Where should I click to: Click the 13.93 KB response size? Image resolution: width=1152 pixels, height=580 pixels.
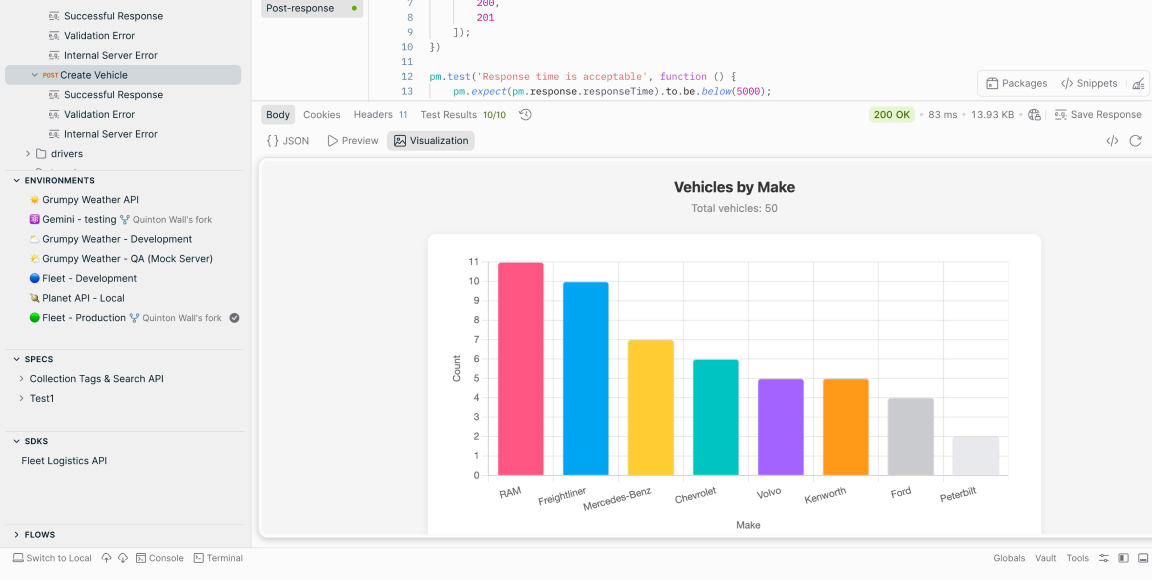tap(993, 115)
